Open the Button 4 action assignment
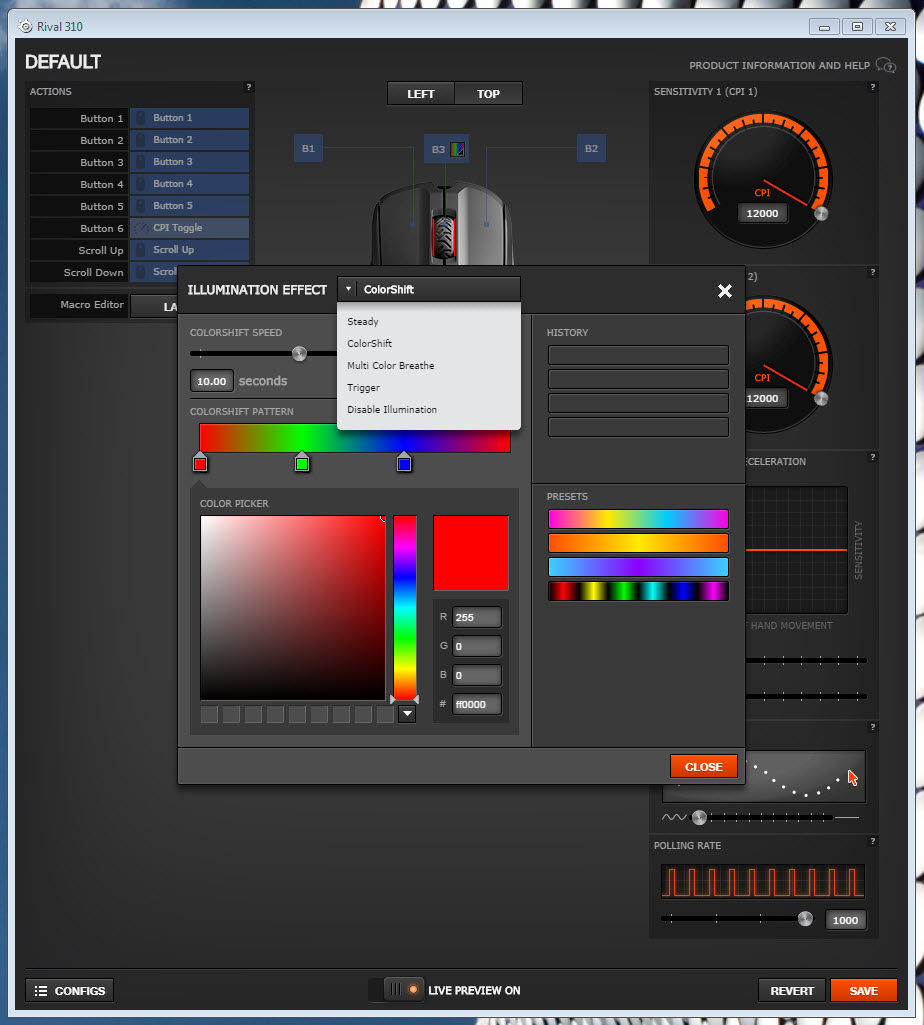This screenshot has width=924, height=1025. tap(190, 184)
